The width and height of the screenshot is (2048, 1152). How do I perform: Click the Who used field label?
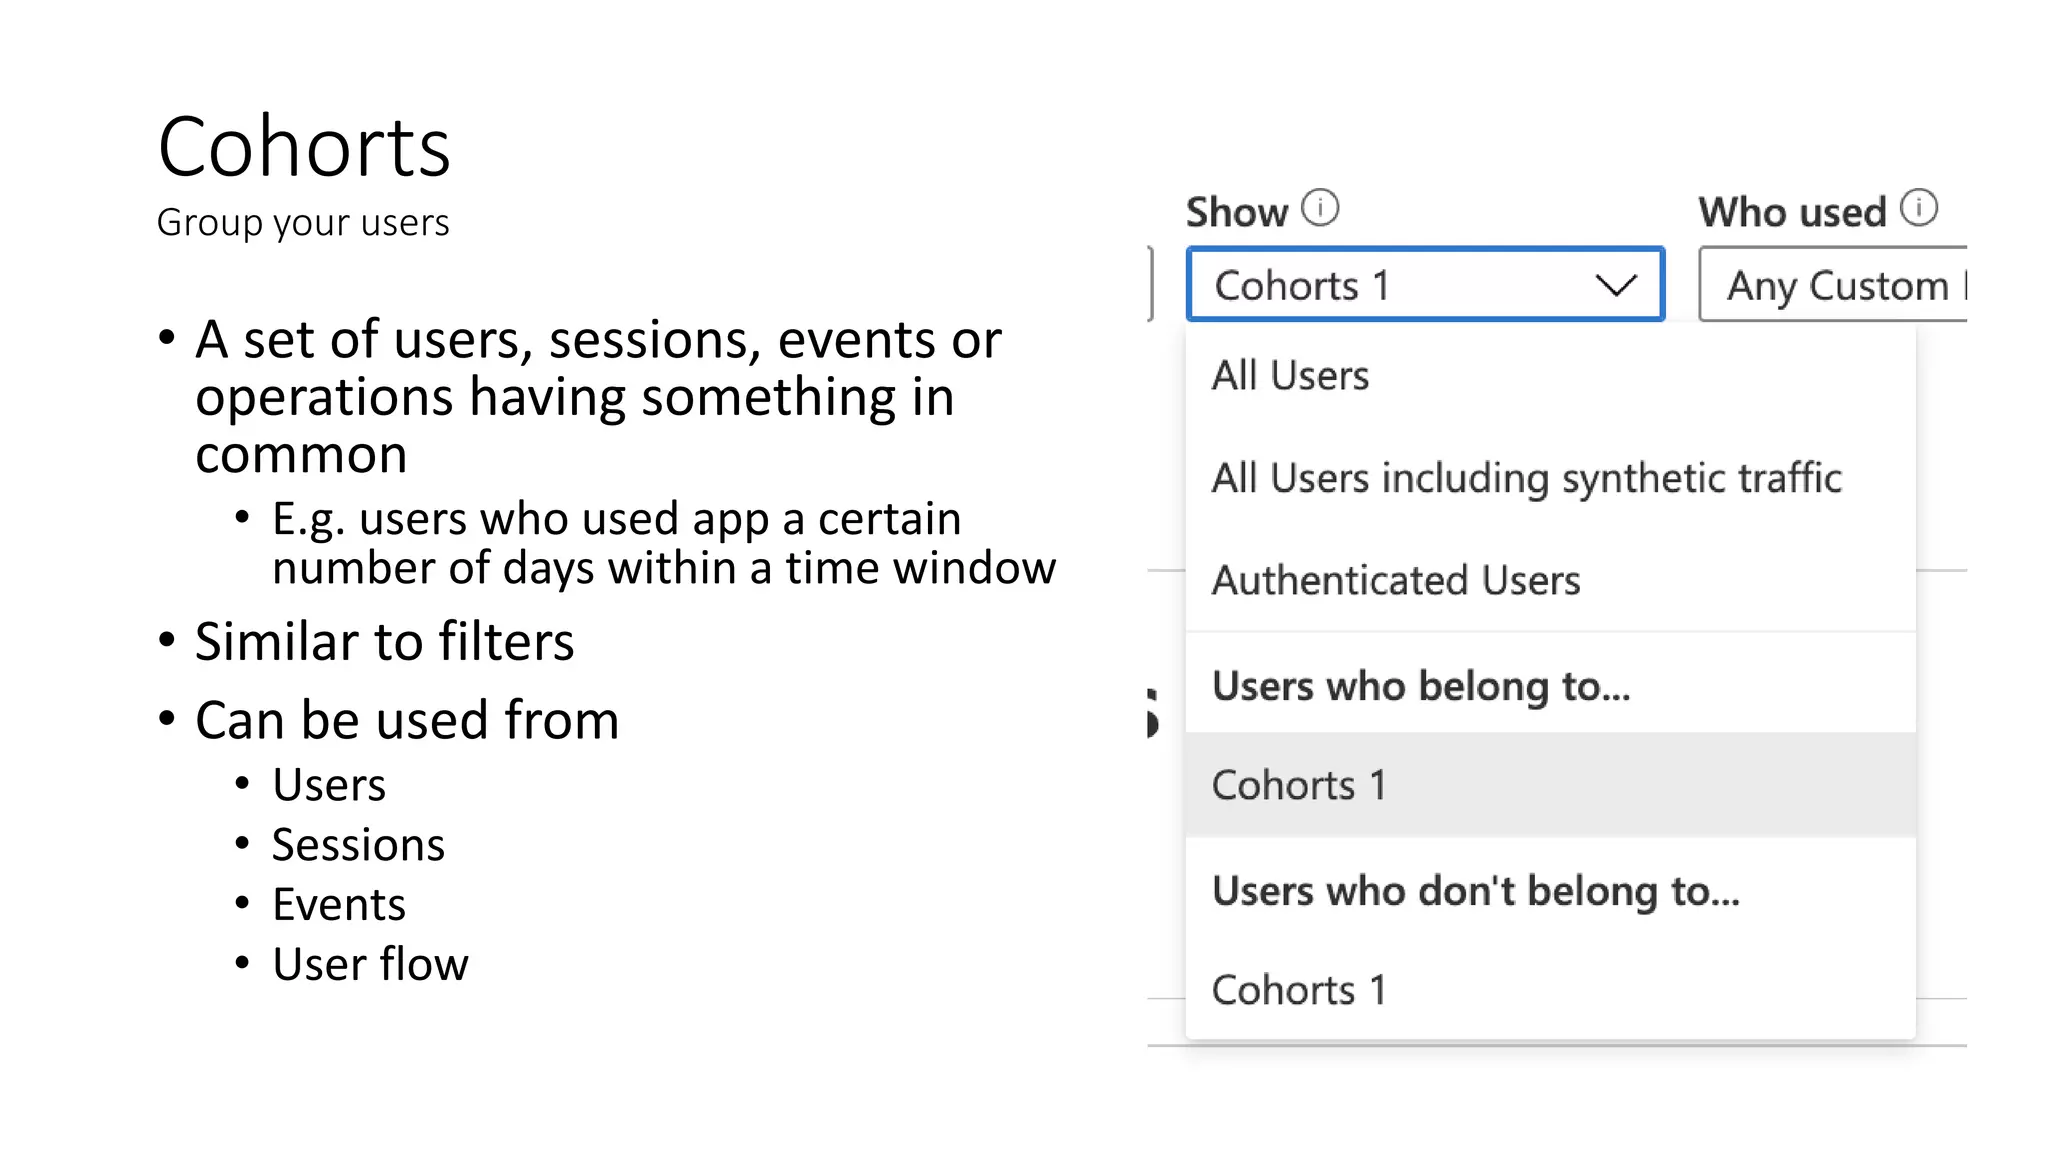point(1792,212)
